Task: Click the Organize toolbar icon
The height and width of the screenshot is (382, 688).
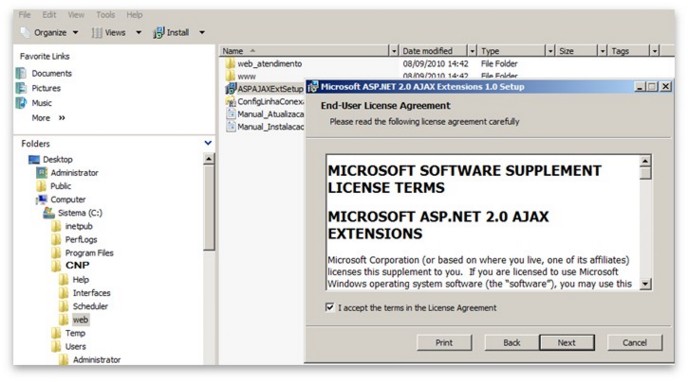Action: [25, 32]
